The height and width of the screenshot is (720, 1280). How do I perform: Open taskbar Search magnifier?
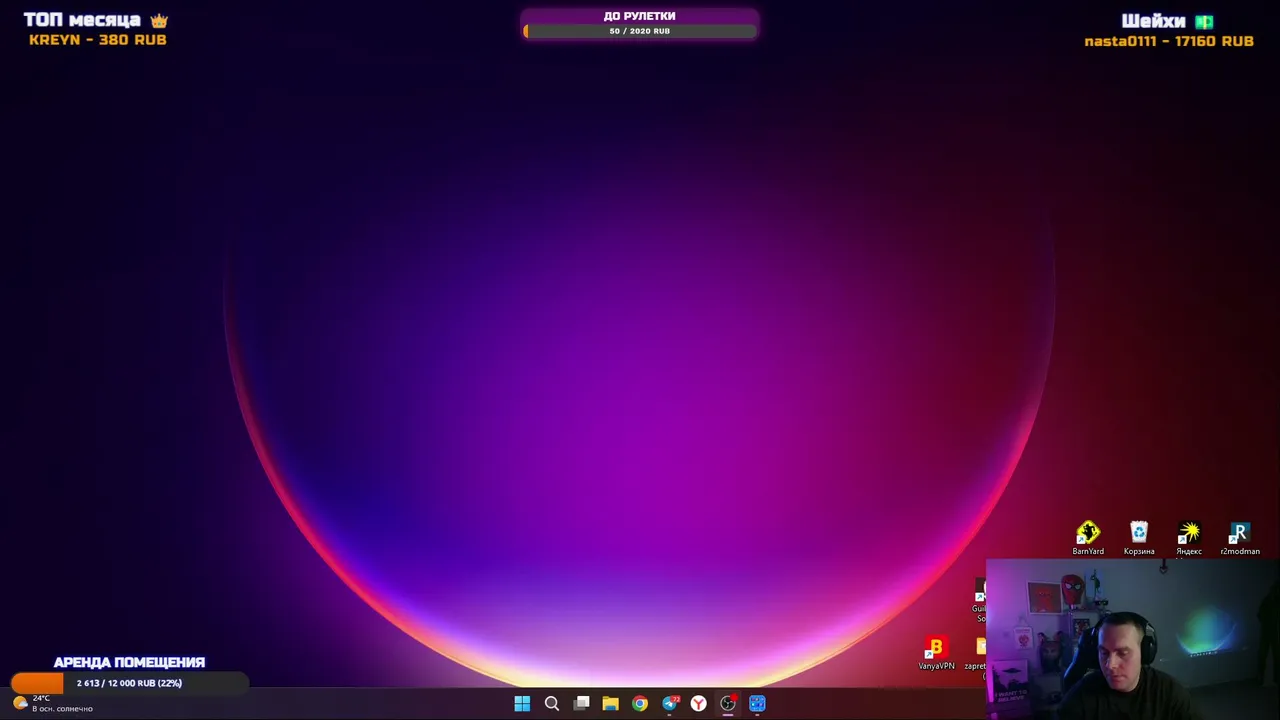[552, 704]
